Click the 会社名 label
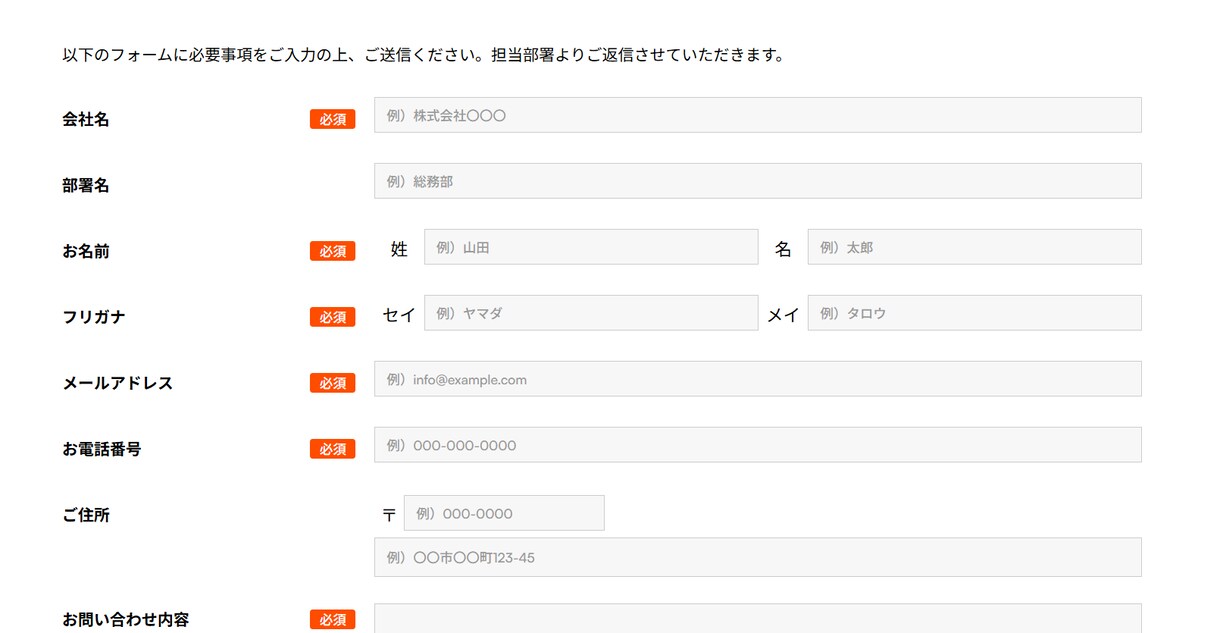The width and height of the screenshot is (1220, 633). coord(86,119)
